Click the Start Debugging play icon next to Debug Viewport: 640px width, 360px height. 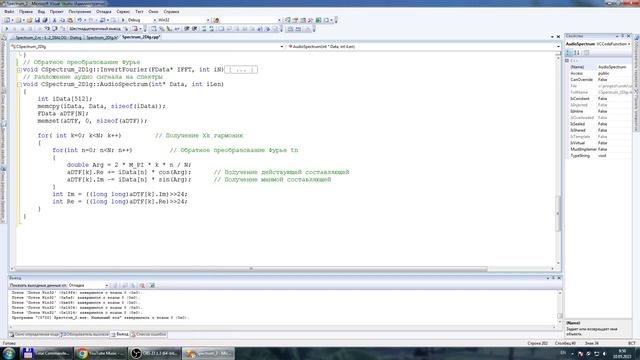pos(123,20)
